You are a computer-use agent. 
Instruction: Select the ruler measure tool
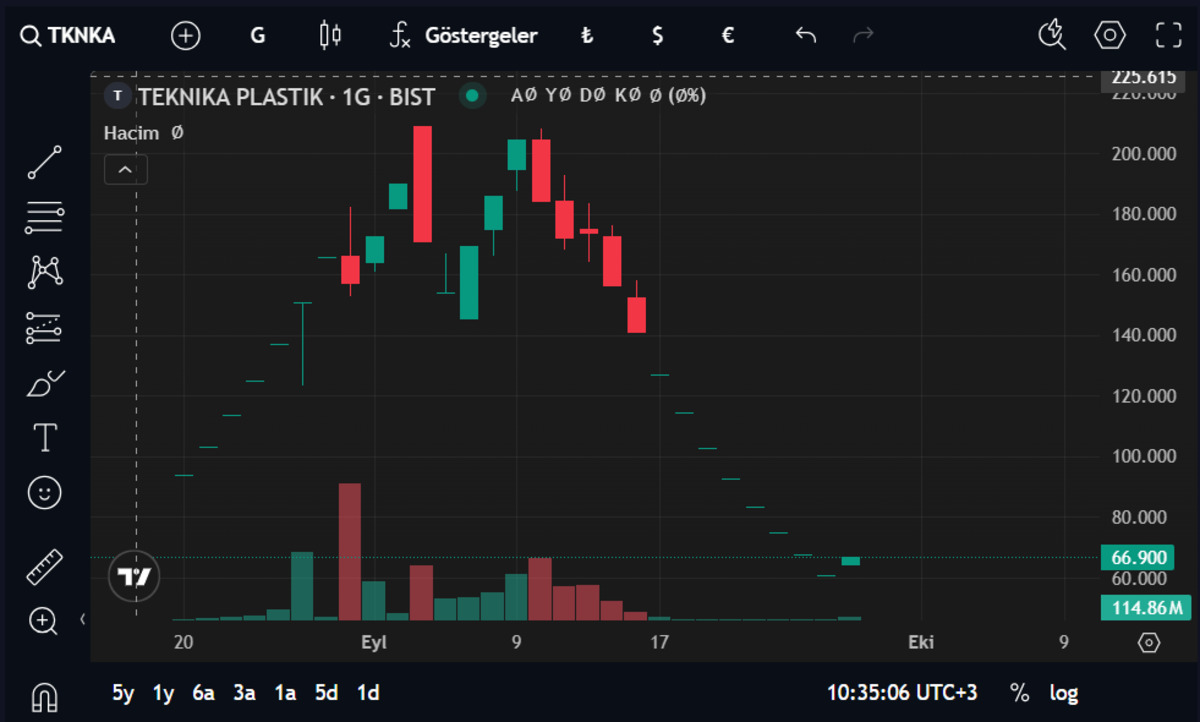tap(45, 567)
